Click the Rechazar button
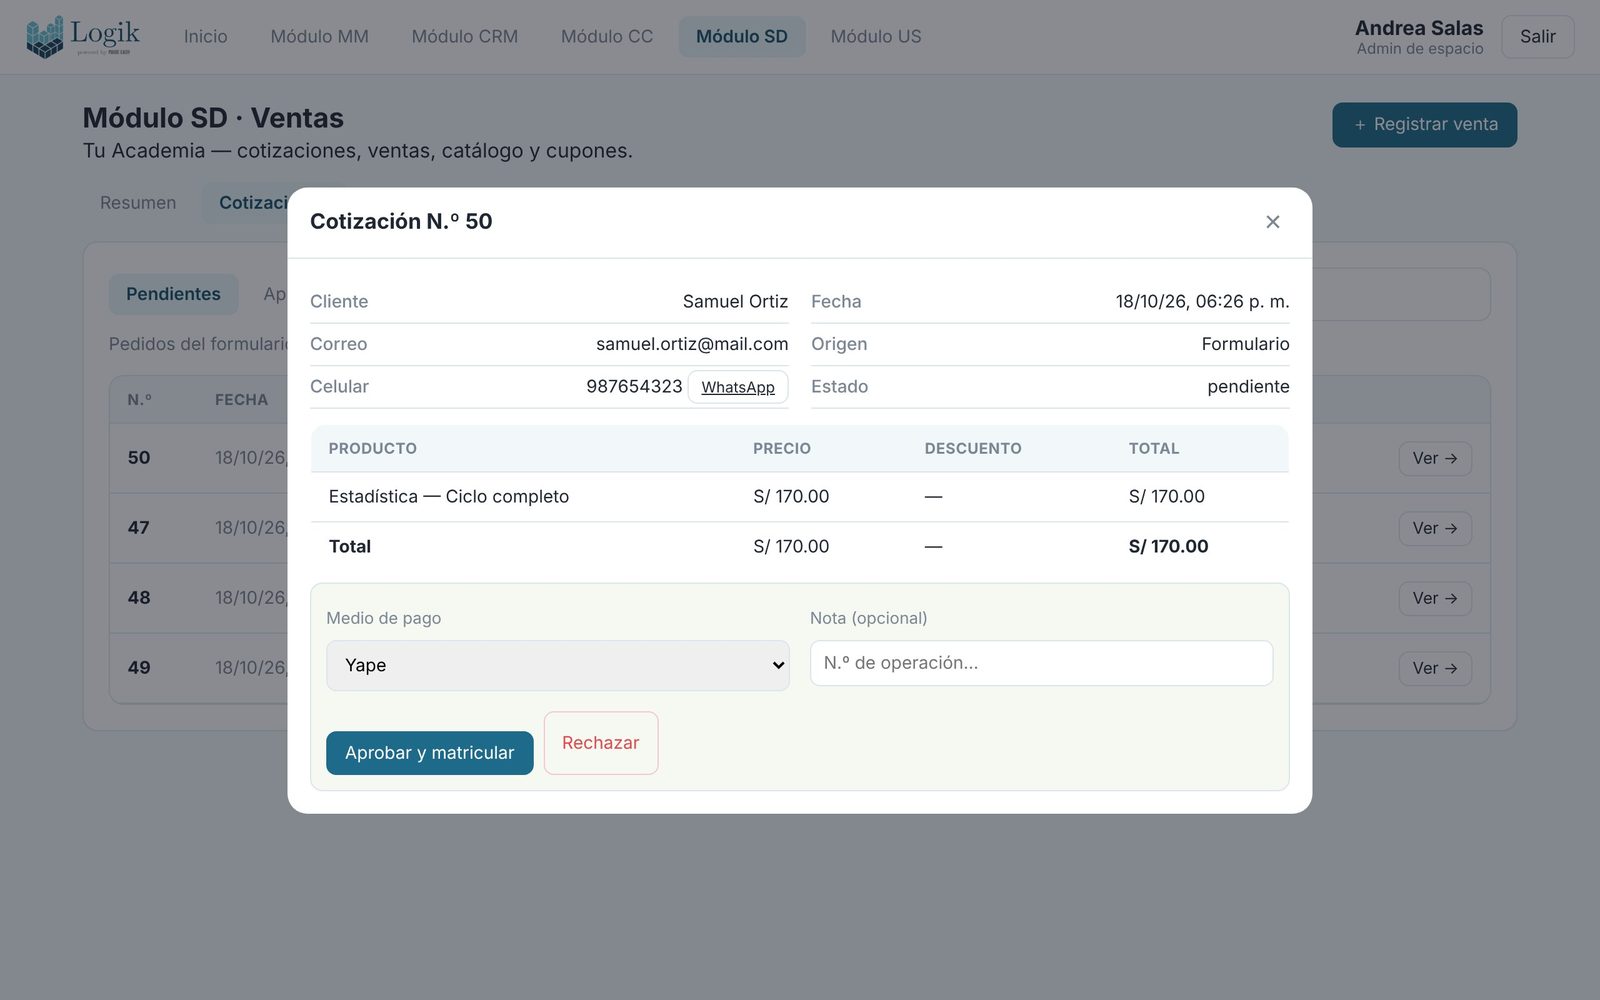This screenshot has height=1000, width=1600. (601, 743)
